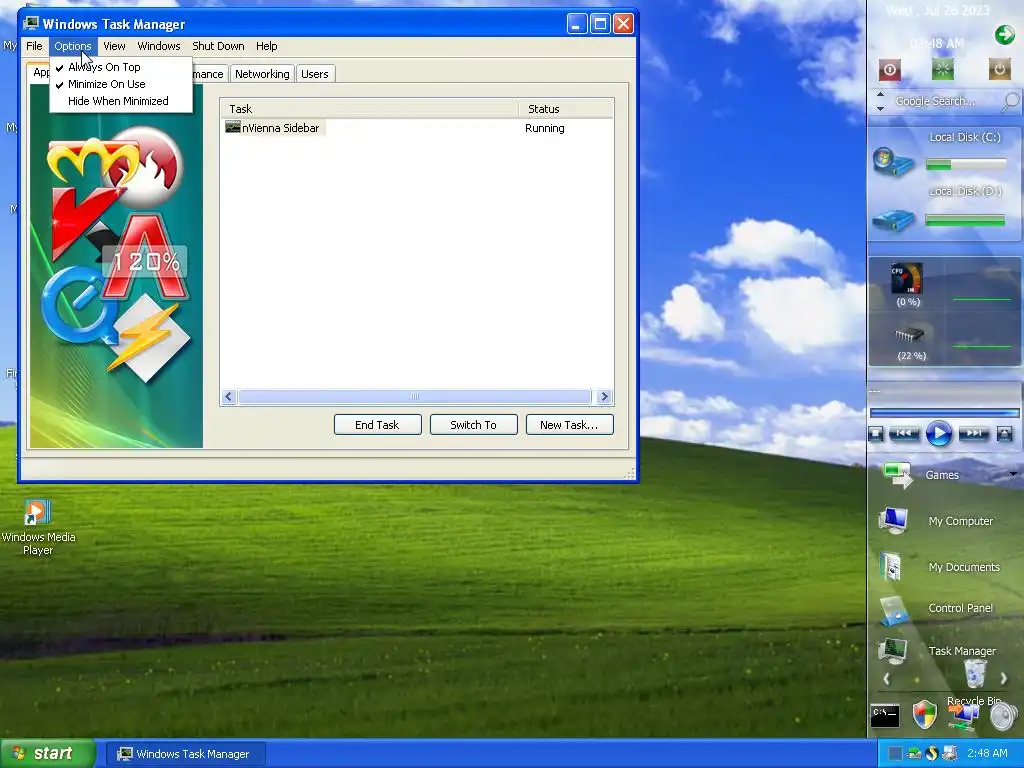Open the Windows menu in Task Manager

(x=159, y=46)
